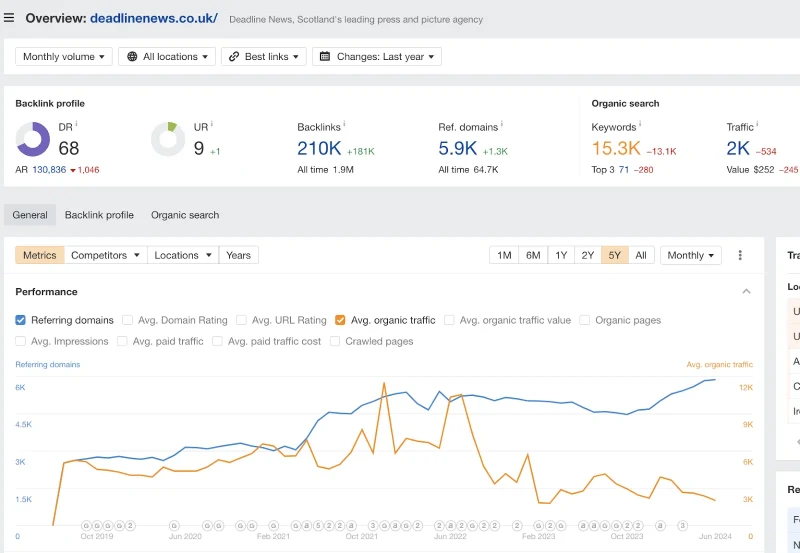This screenshot has height=553, width=800.
Task: Select the 5Y chart range
Action: coord(615,255)
